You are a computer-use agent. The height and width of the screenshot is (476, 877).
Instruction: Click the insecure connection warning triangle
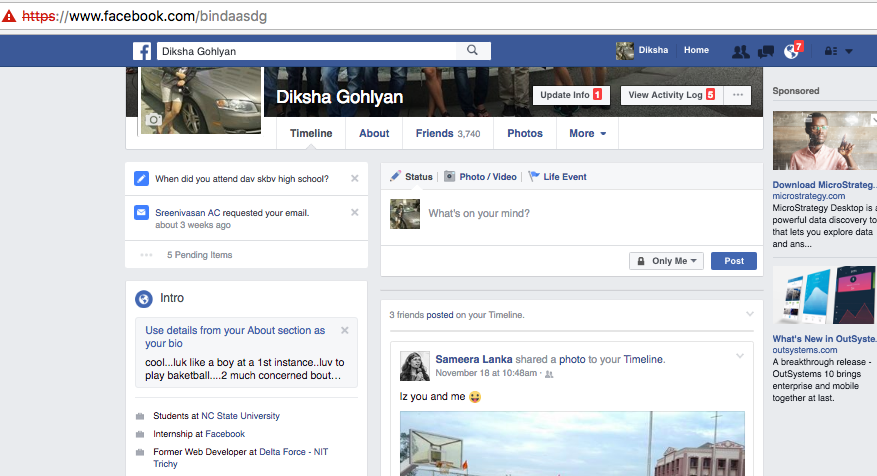click(x=9, y=16)
